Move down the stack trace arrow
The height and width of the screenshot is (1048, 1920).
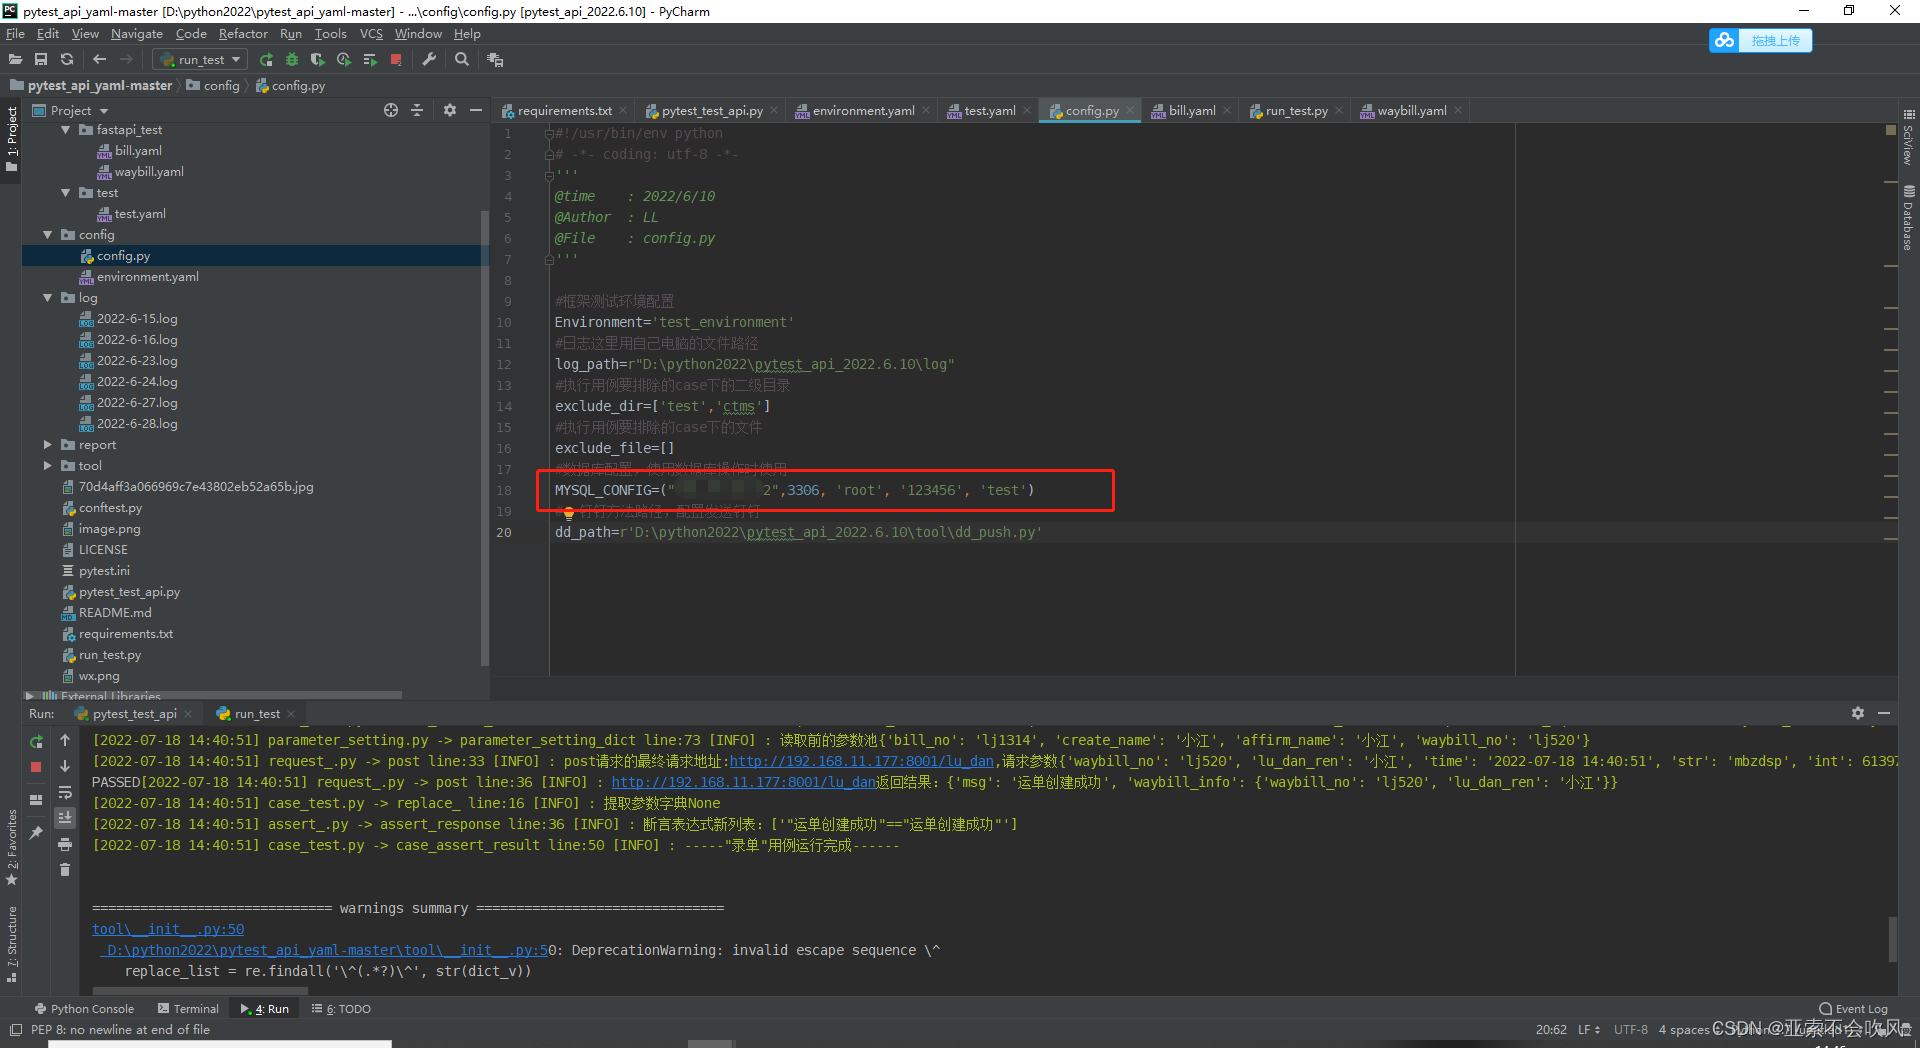(x=65, y=766)
